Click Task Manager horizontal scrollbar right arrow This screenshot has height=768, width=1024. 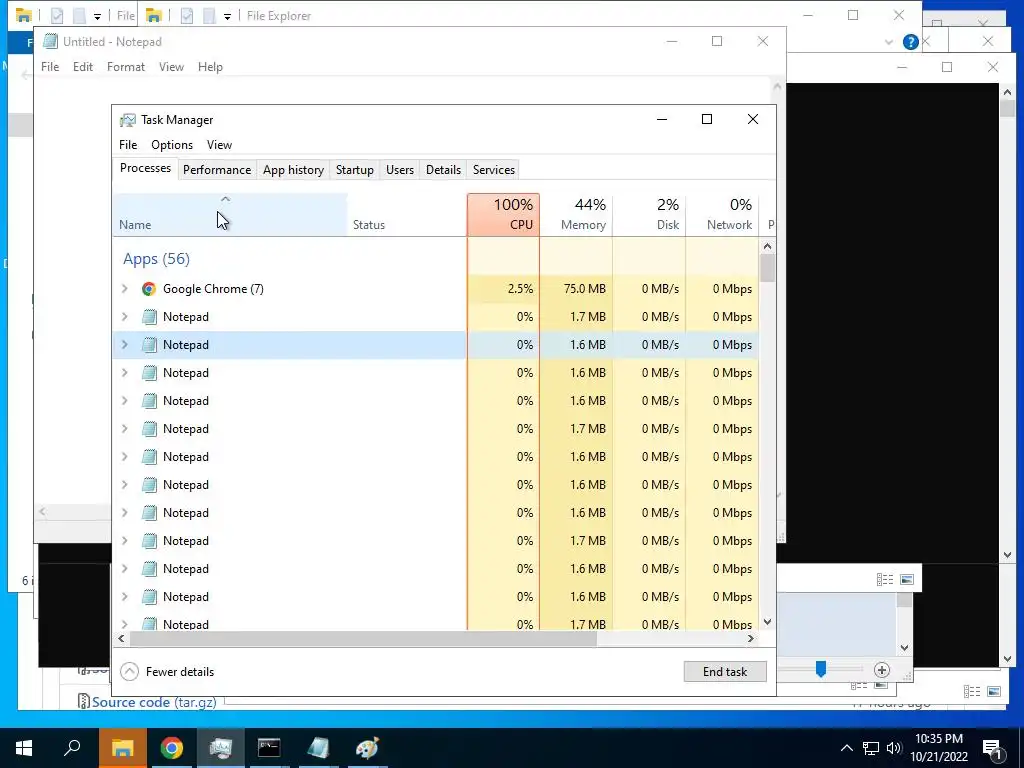click(x=750, y=639)
